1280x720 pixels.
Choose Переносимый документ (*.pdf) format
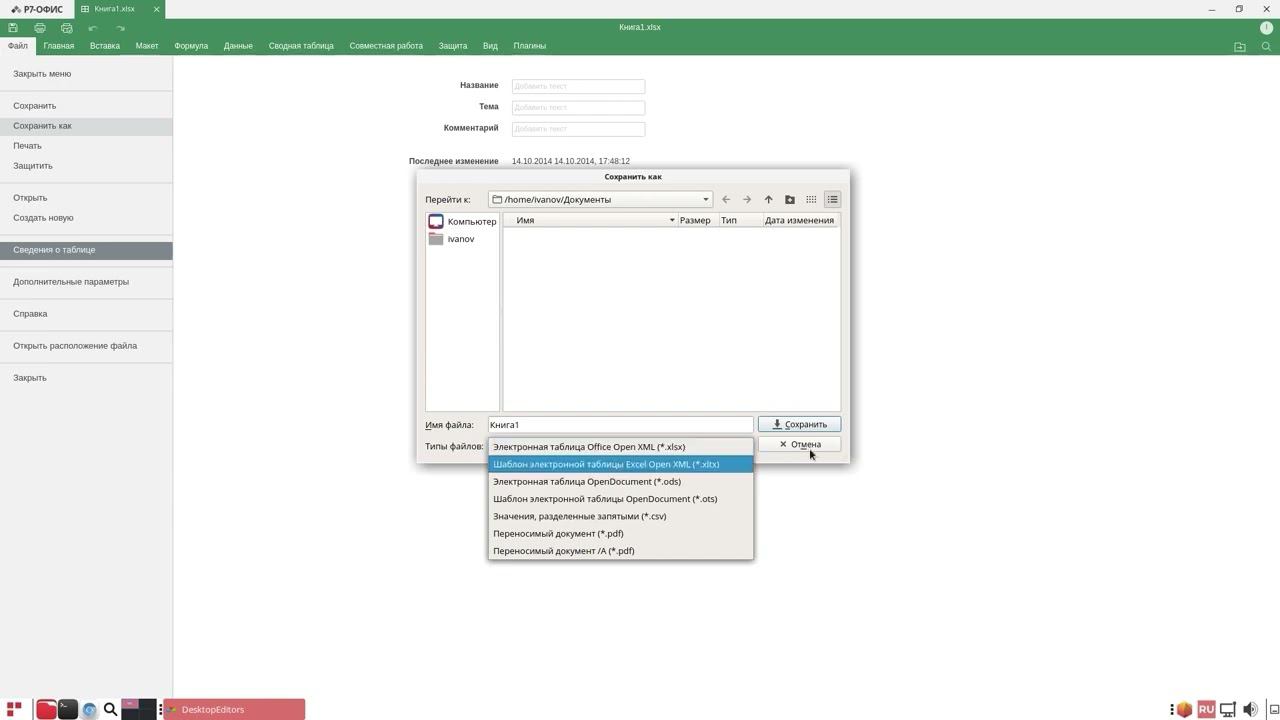620,533
